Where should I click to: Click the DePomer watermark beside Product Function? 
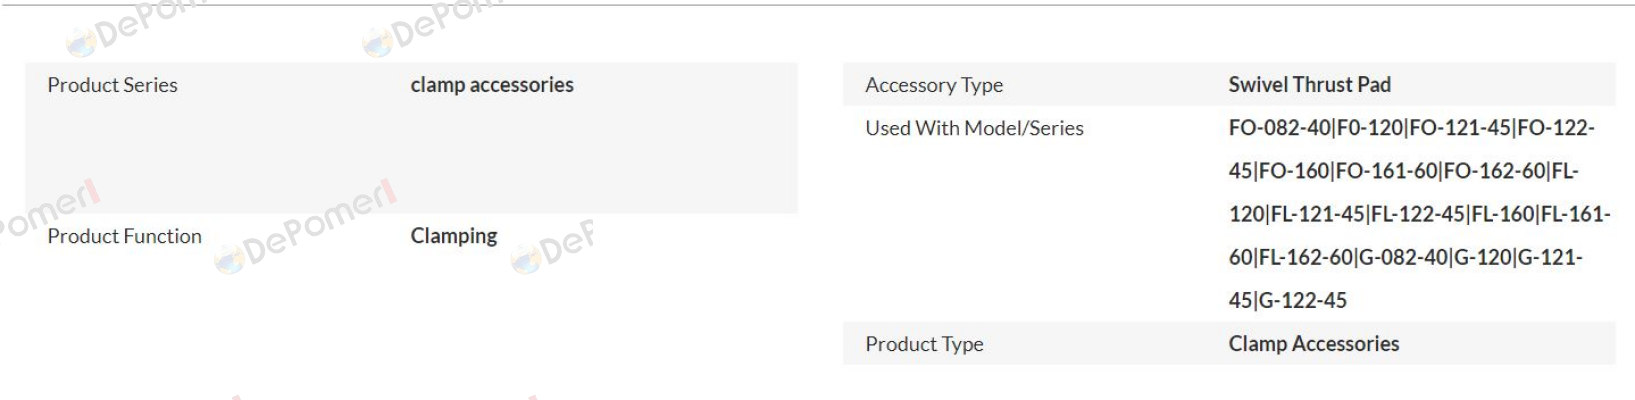[x=306, y=226]
